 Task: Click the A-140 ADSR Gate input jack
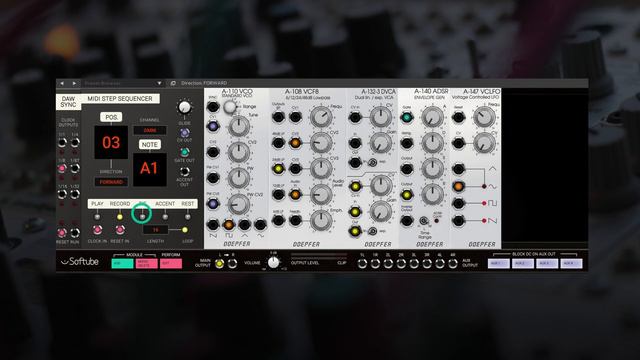coord(407,118)
